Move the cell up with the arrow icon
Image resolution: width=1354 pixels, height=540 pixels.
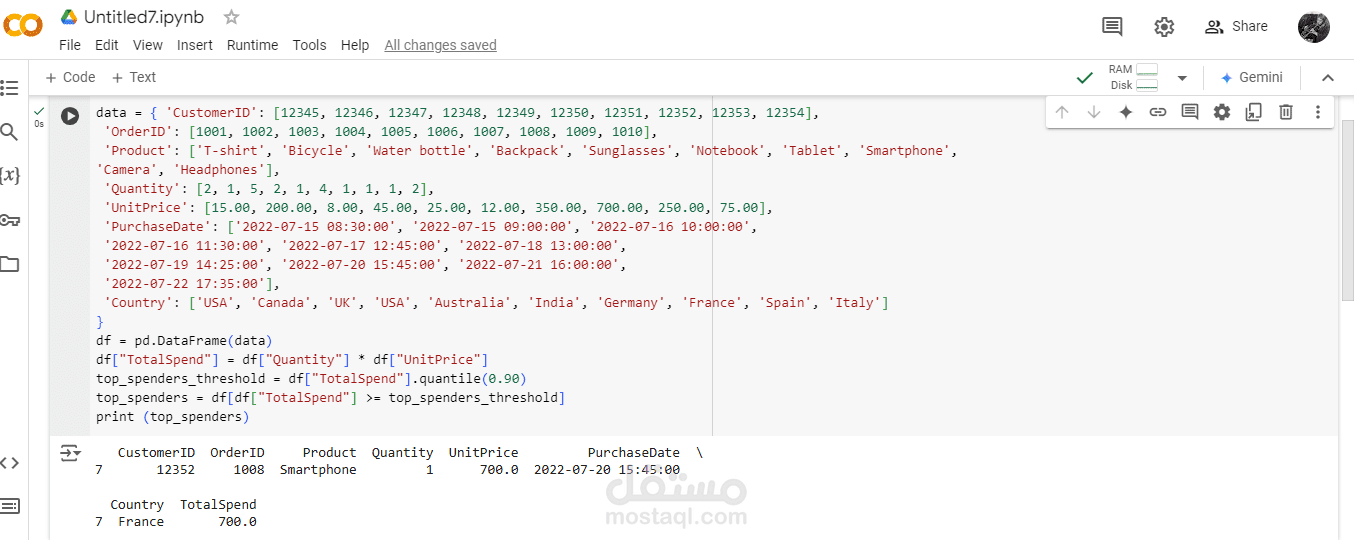click(x=1062, y=112)
